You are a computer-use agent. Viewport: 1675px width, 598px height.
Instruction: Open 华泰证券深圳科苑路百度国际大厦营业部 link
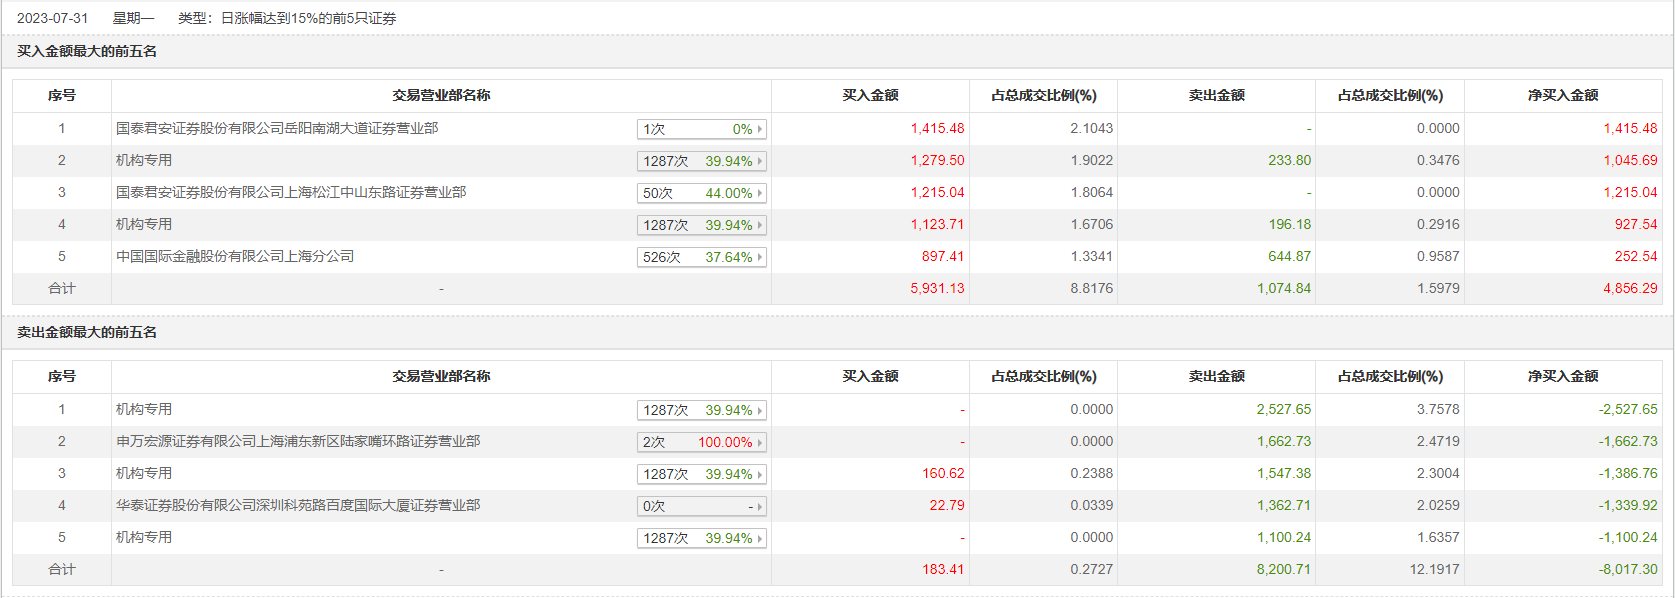[x=298, y=505]
